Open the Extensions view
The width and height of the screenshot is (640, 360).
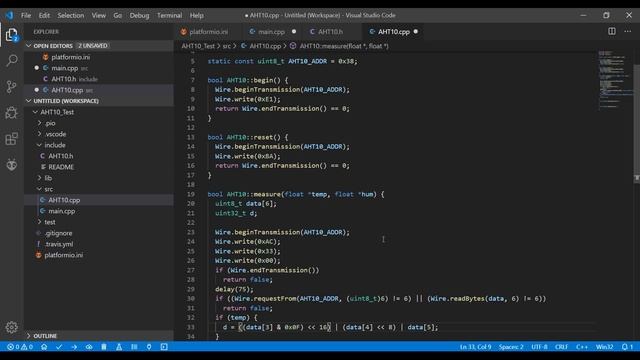(x=11, y=139)
